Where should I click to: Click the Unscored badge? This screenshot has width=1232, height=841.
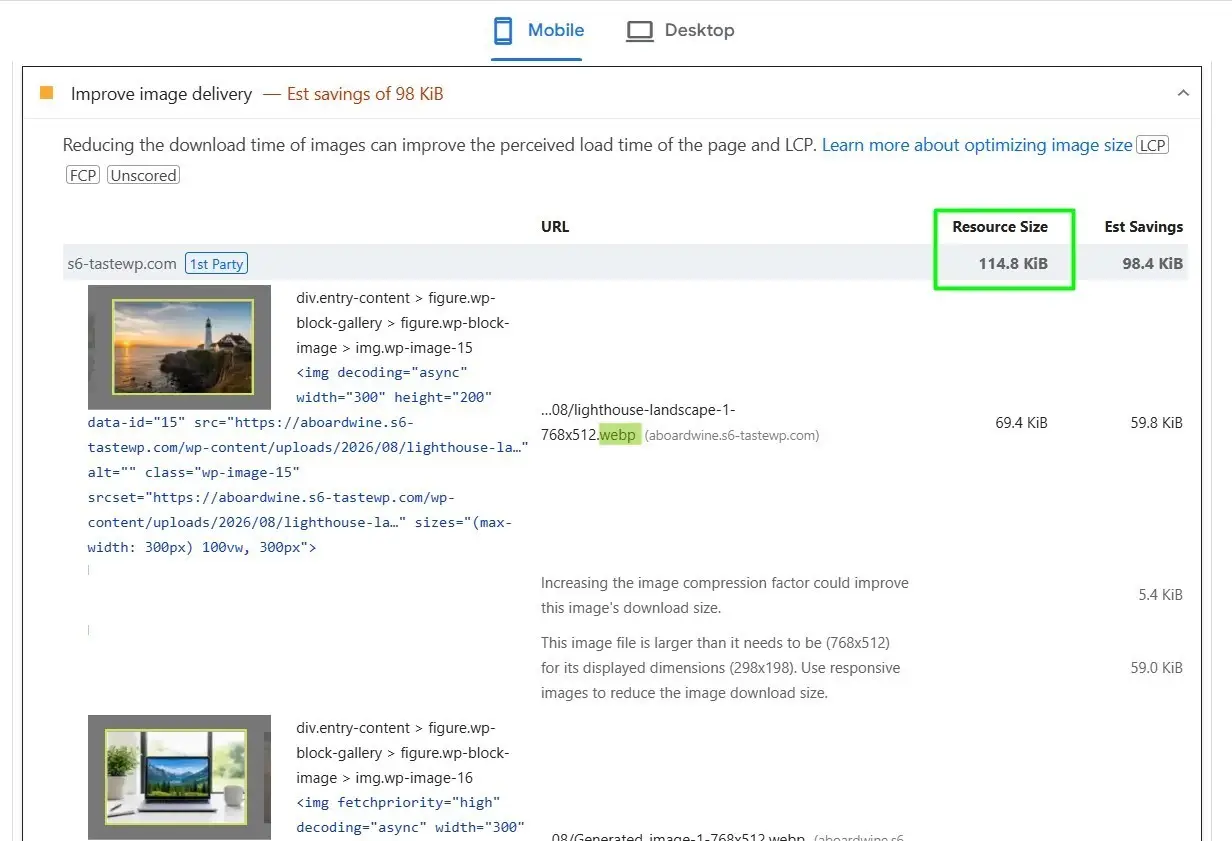(143, 175)
